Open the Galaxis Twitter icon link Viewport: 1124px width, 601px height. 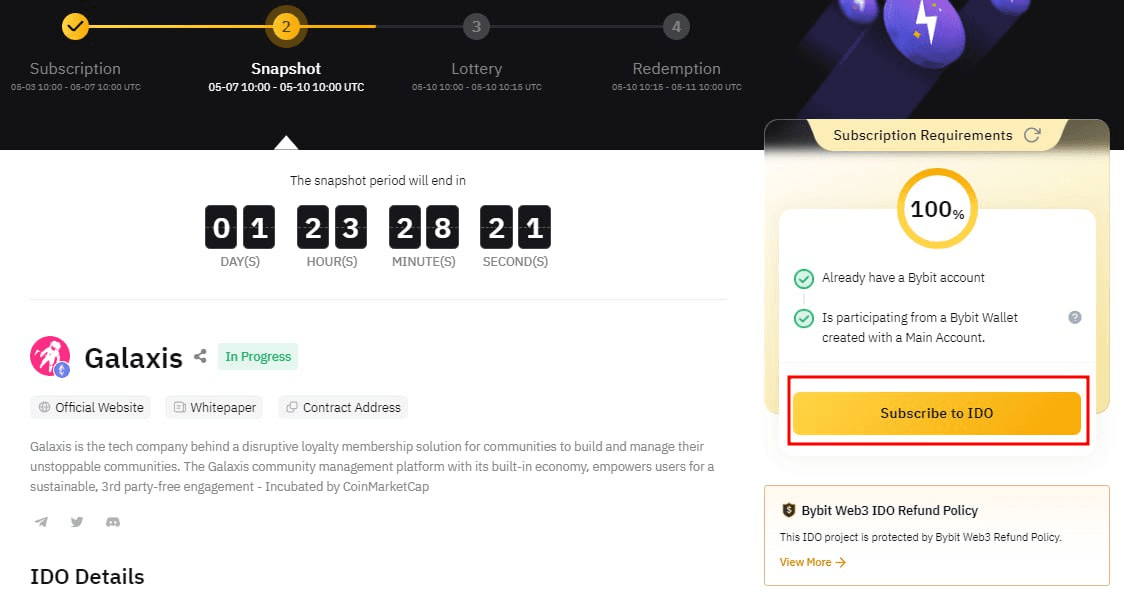[77, 522]
